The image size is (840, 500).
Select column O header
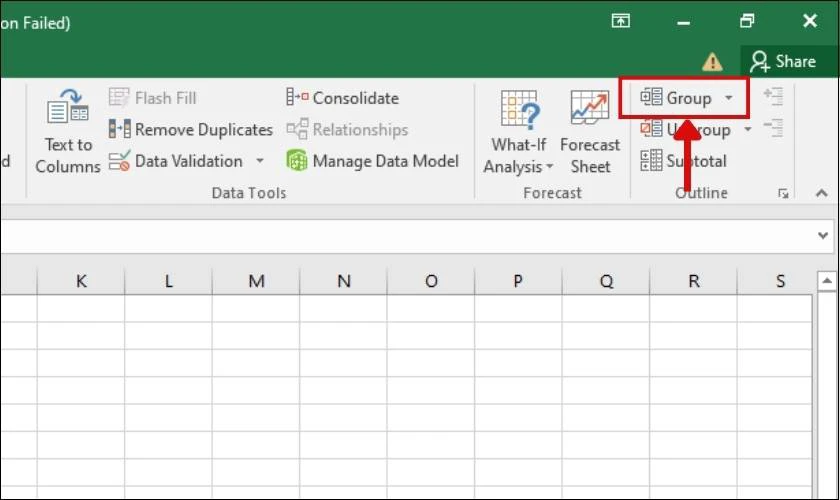coord(431,281)
